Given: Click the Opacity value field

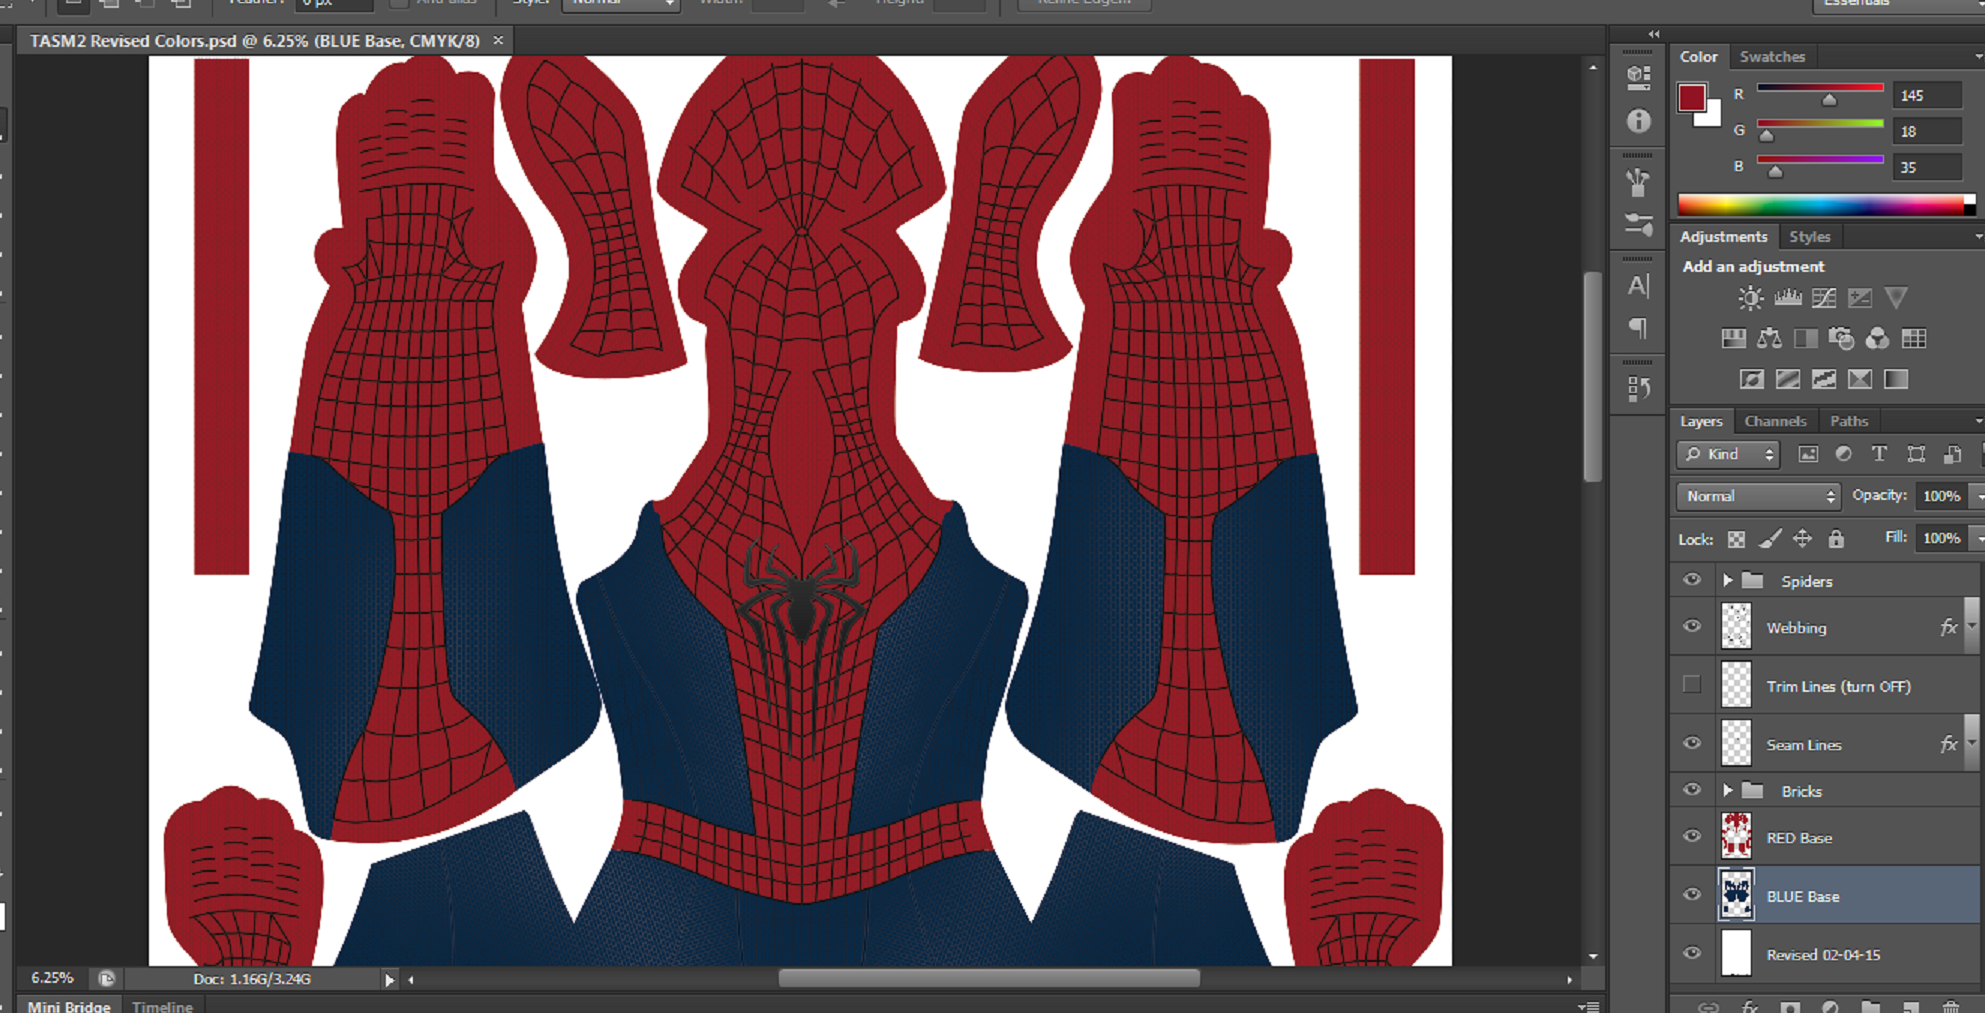Looking at the screenshot, I should pyautogui.click(x=1941, y=496).
